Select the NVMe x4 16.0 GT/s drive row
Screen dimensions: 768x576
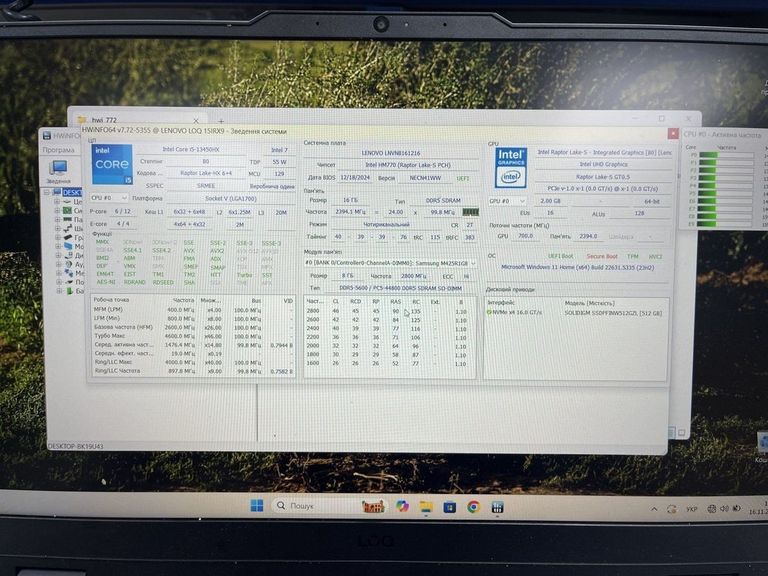[516, 312]
